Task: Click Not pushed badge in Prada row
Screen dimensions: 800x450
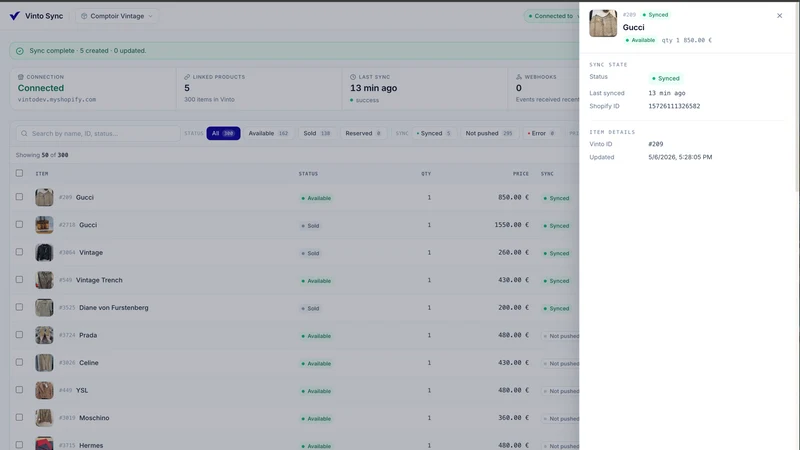Action: (561, 336)
